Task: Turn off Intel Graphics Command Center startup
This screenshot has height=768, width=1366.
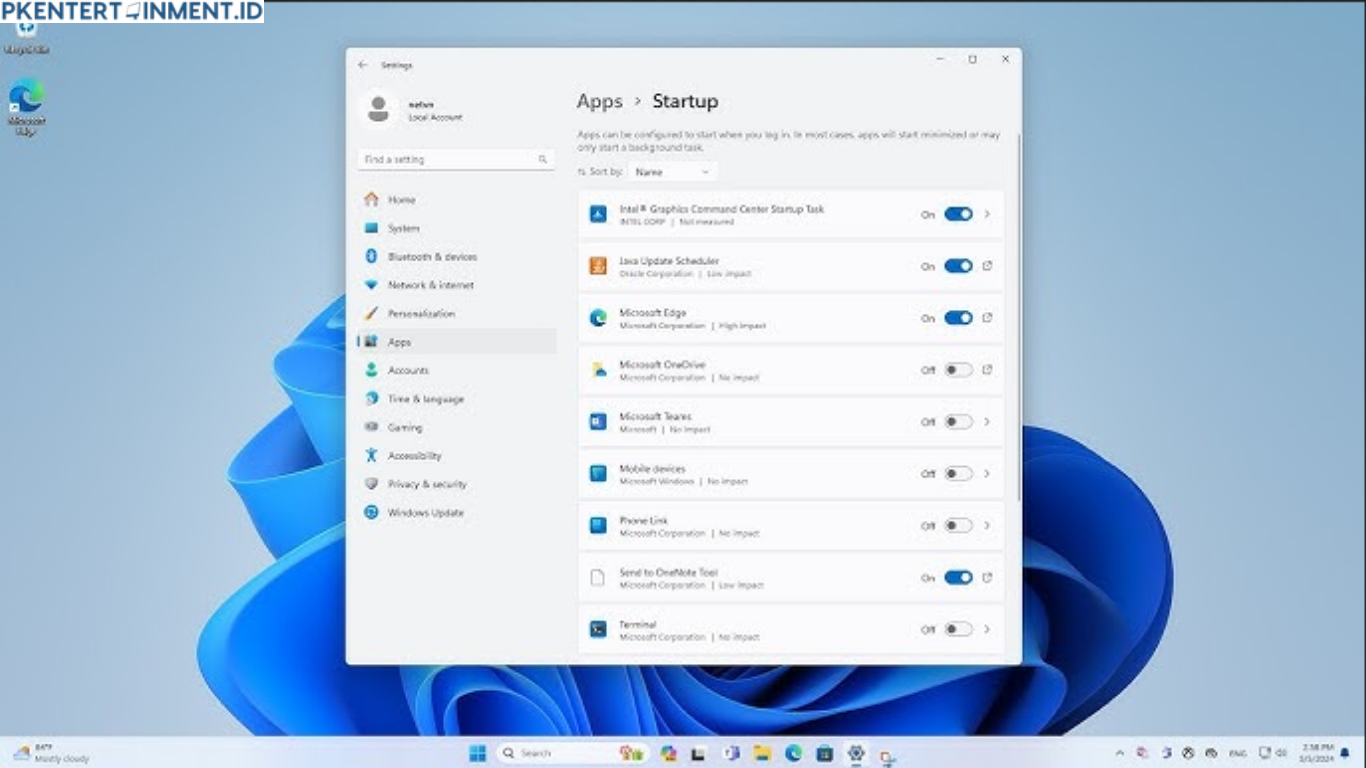Action: 958,214
